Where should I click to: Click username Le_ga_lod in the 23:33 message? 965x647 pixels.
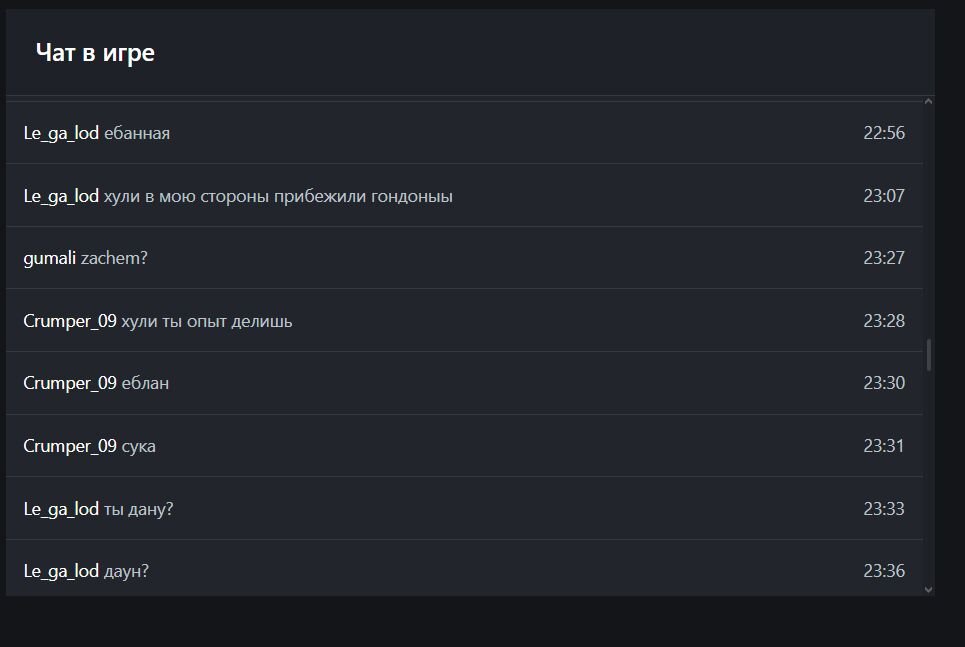click(x=61, y=509)
